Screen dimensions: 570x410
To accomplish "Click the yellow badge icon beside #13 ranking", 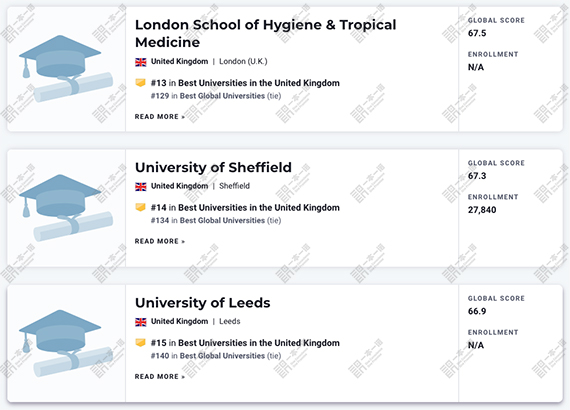I will 140,83.
